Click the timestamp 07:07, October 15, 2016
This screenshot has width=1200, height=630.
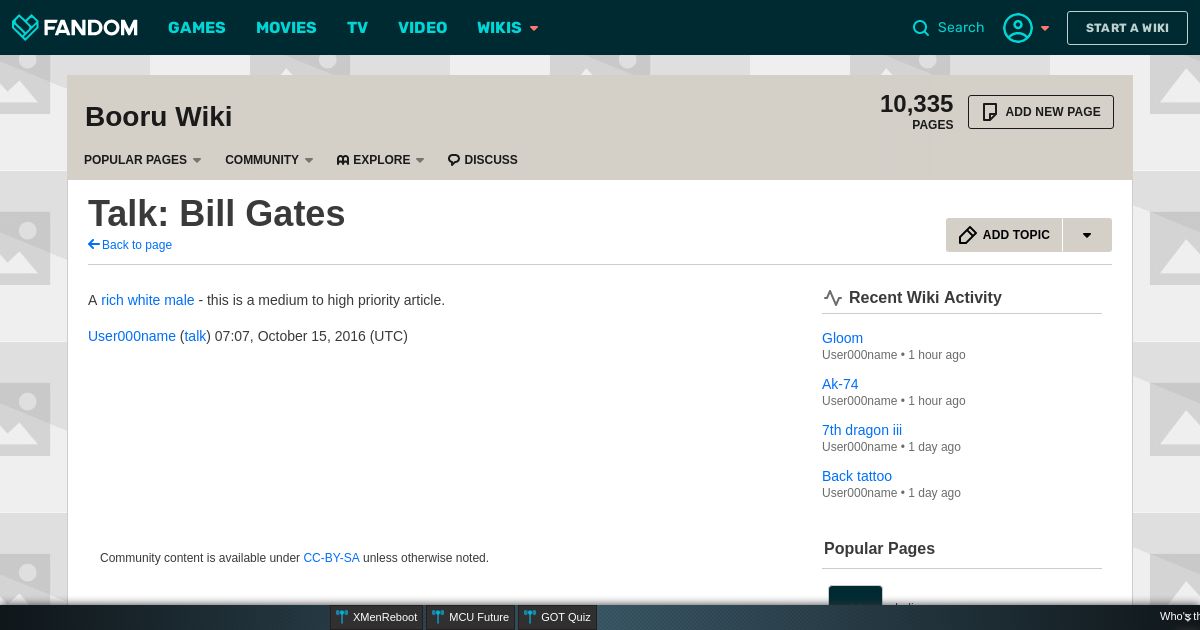pyautogui.click(x=290, y=336)
